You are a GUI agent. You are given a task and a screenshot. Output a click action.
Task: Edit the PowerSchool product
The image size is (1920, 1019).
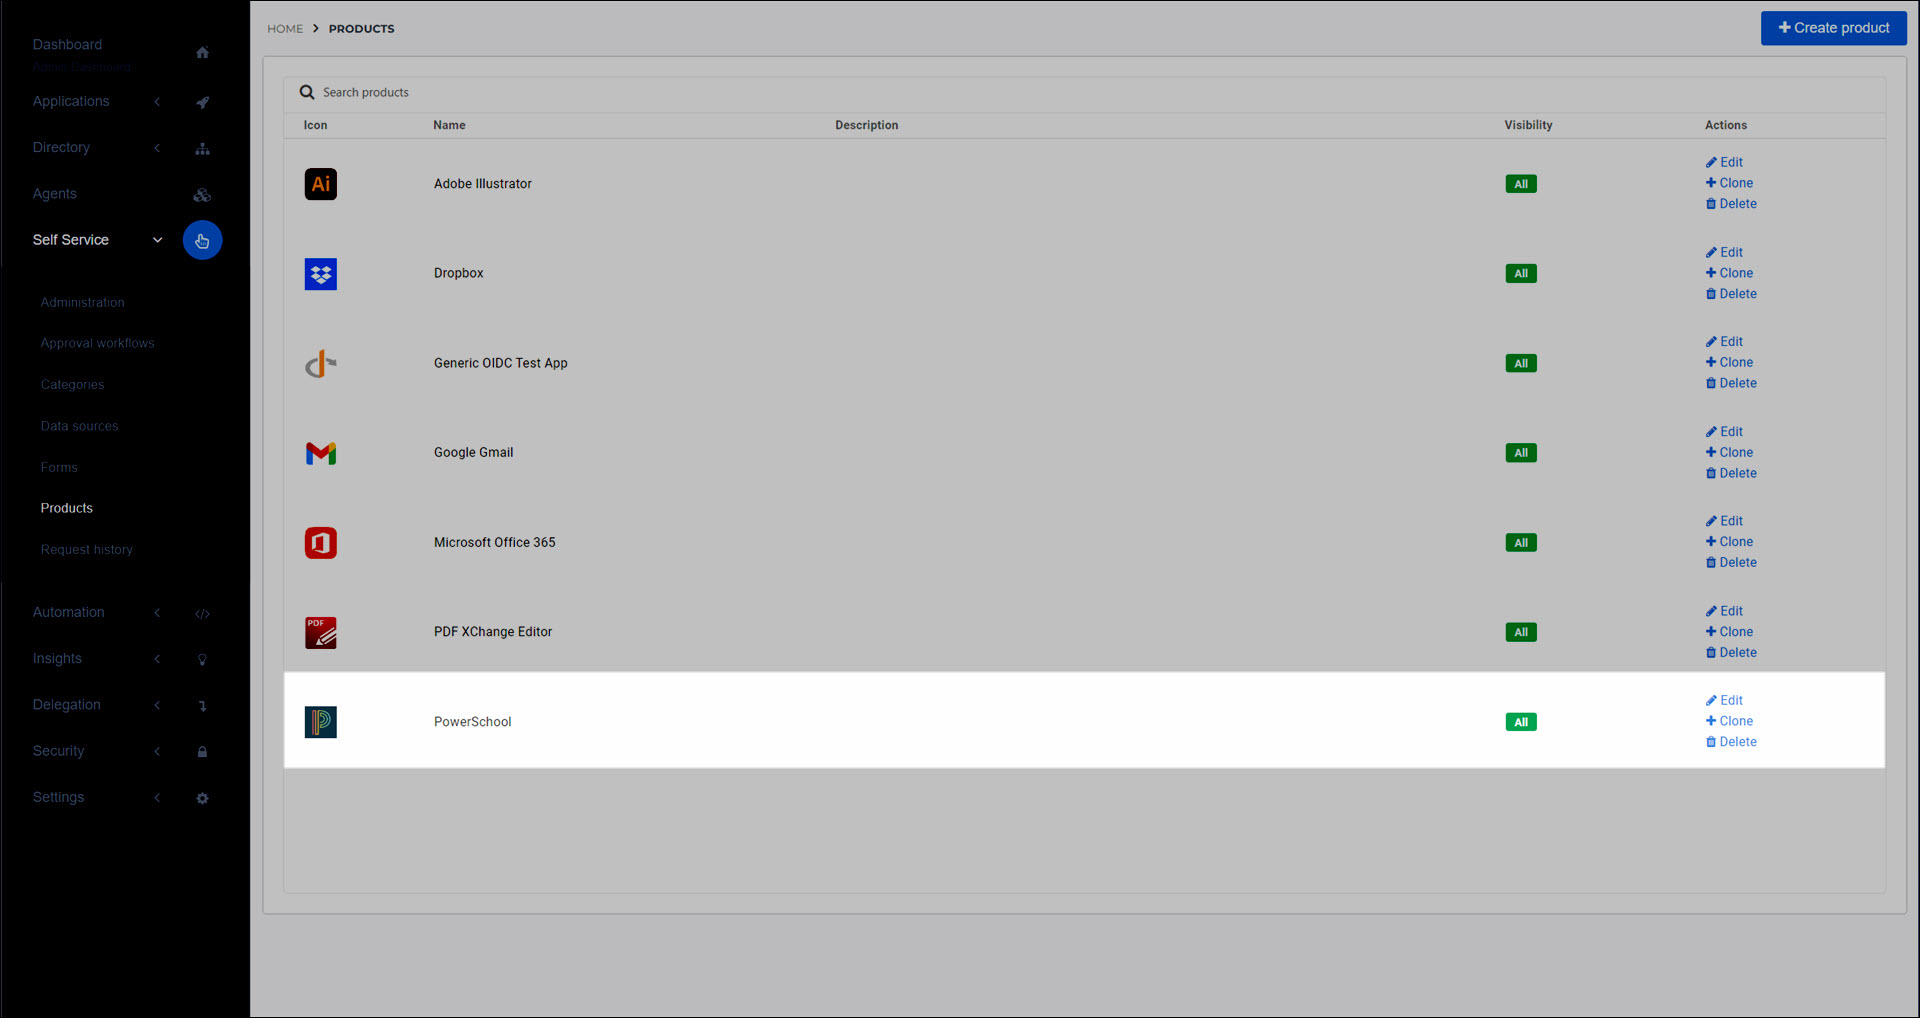pyautogui.click(x=1725, y=701)
